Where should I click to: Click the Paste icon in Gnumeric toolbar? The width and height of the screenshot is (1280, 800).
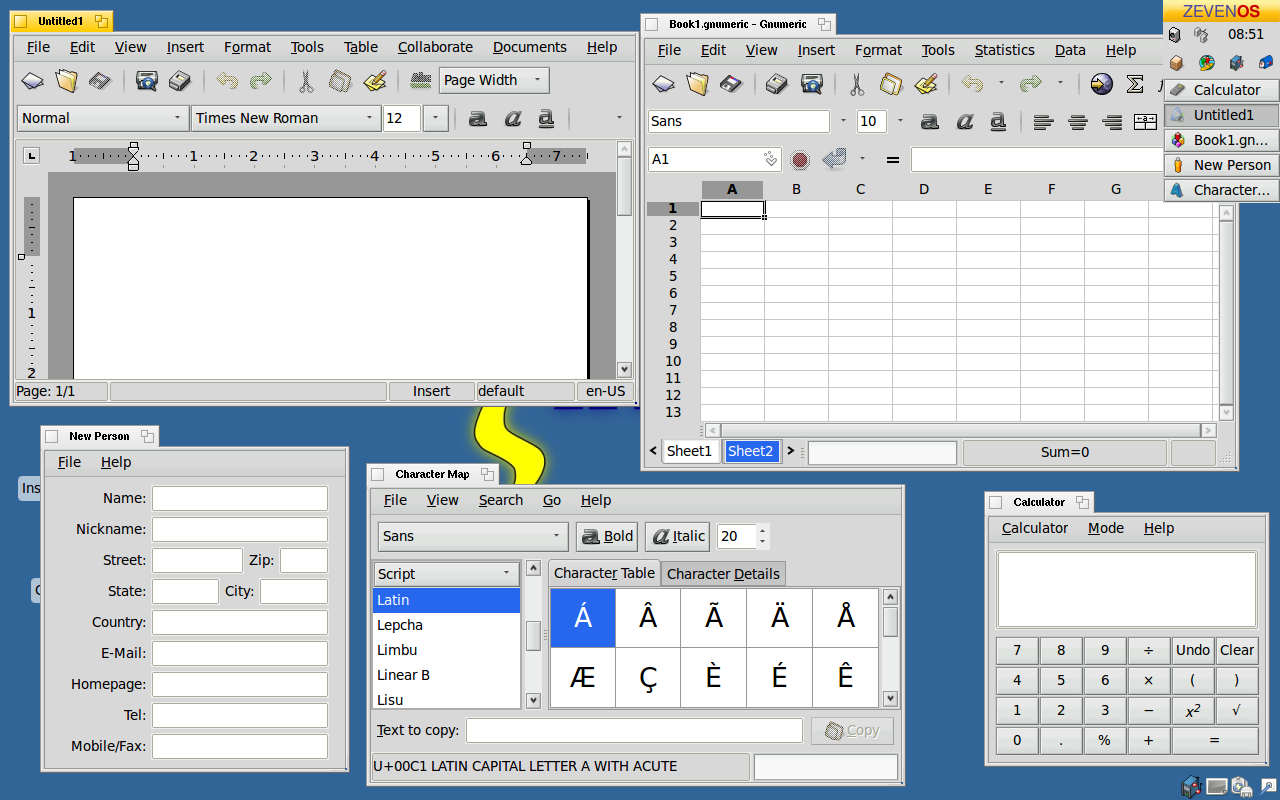point(926,84)
